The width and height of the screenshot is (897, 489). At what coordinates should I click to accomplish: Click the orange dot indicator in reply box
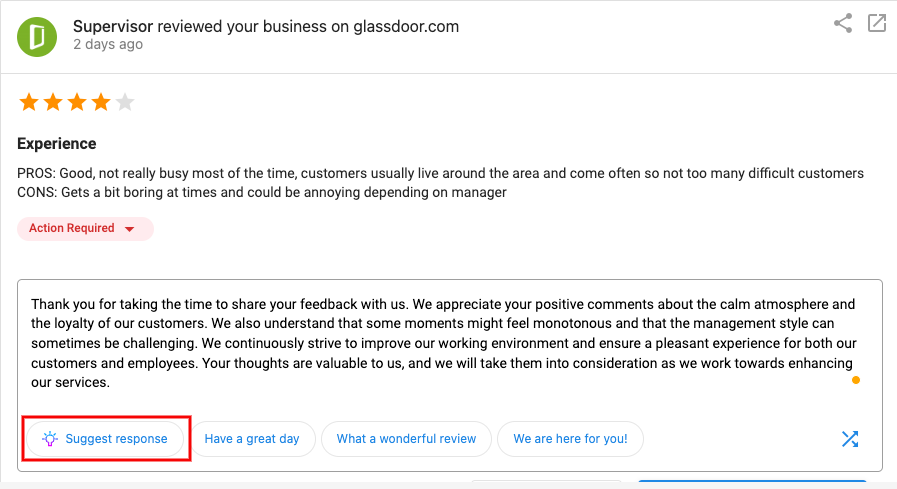click(856, 380)
